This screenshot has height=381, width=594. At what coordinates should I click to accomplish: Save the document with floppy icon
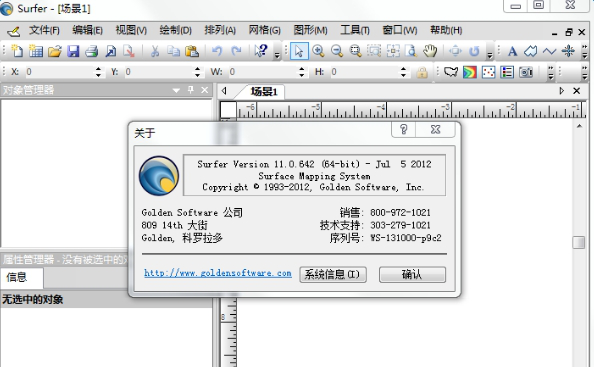tap(73, 51)
